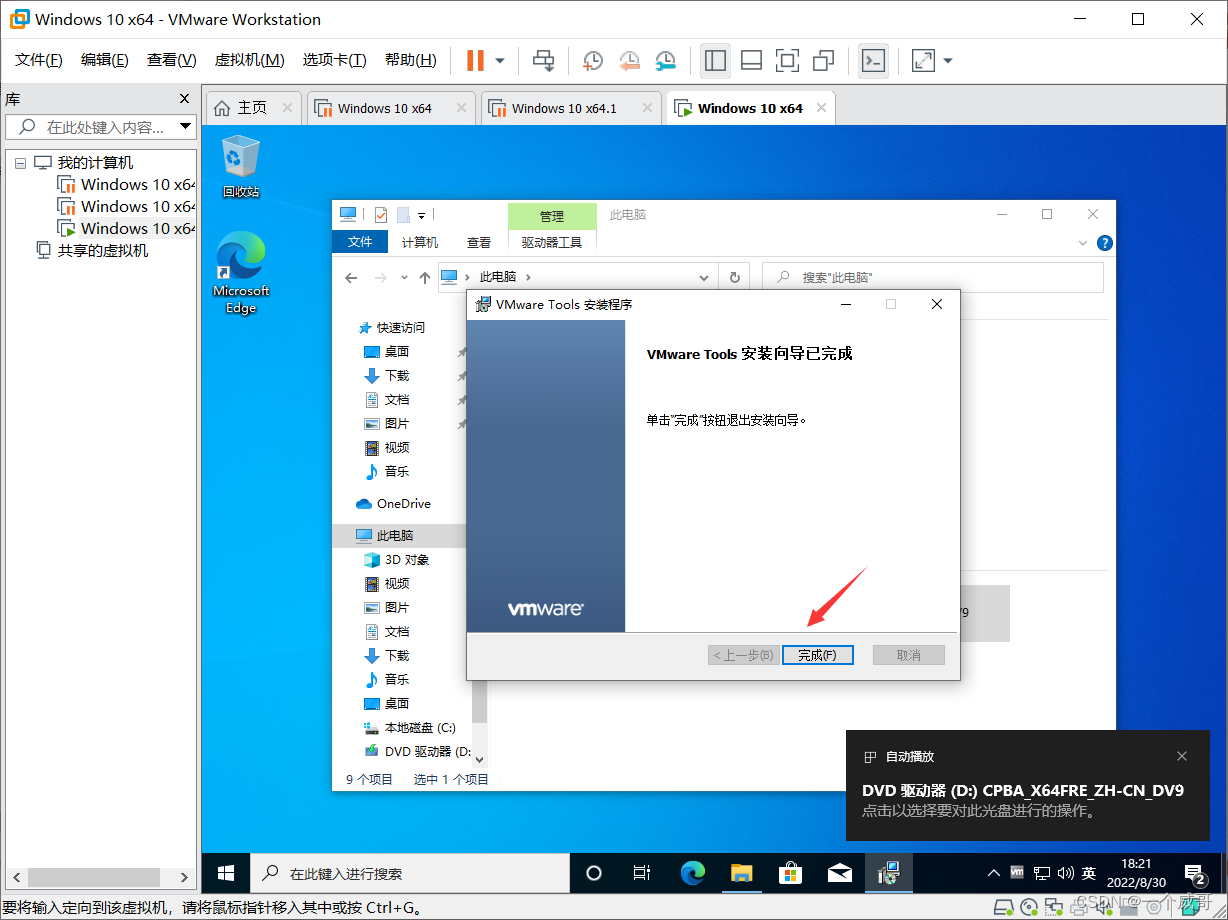Open the notification center icon
Screen dimensions: 1228x920
pyautogui.click(x=1194, y=873)
